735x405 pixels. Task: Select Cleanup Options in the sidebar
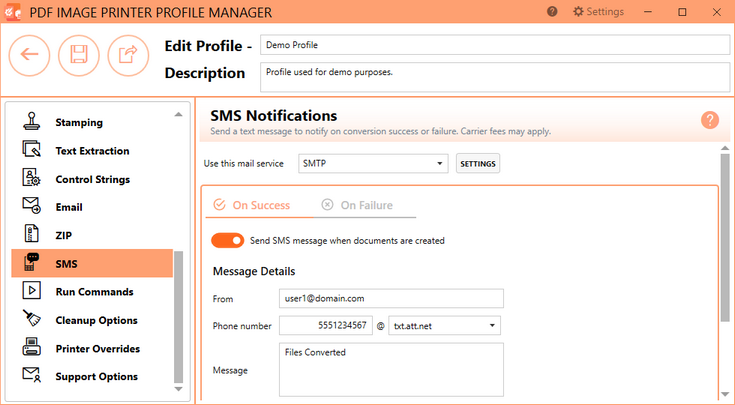click(92, 320)
